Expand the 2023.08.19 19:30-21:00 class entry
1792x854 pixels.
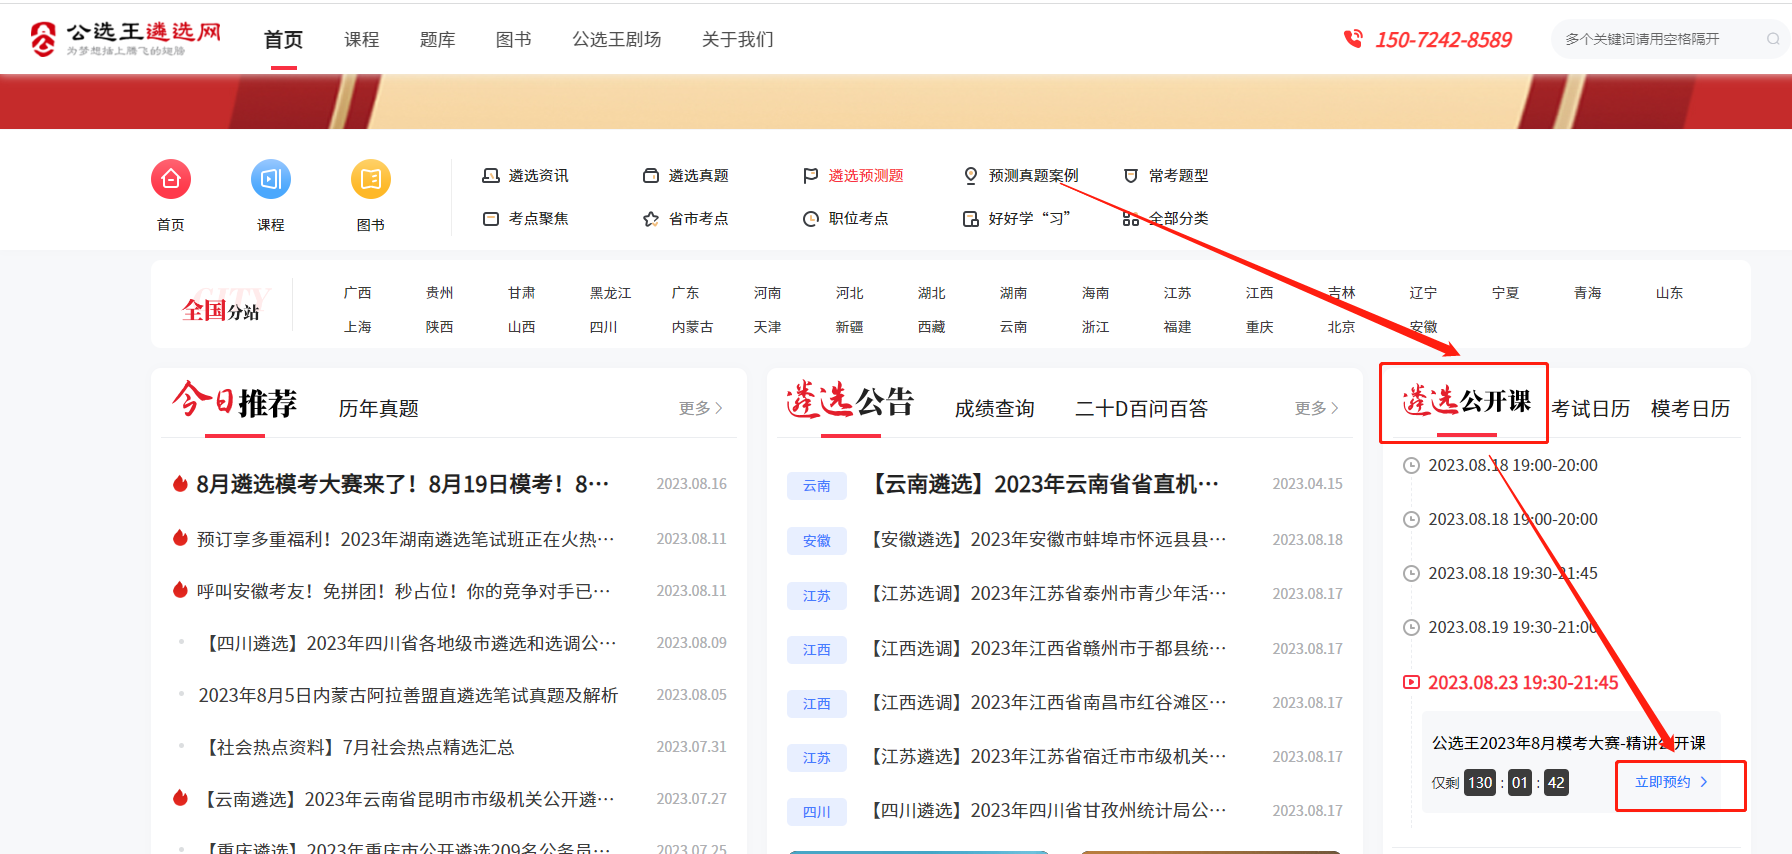coord(1512,627)
